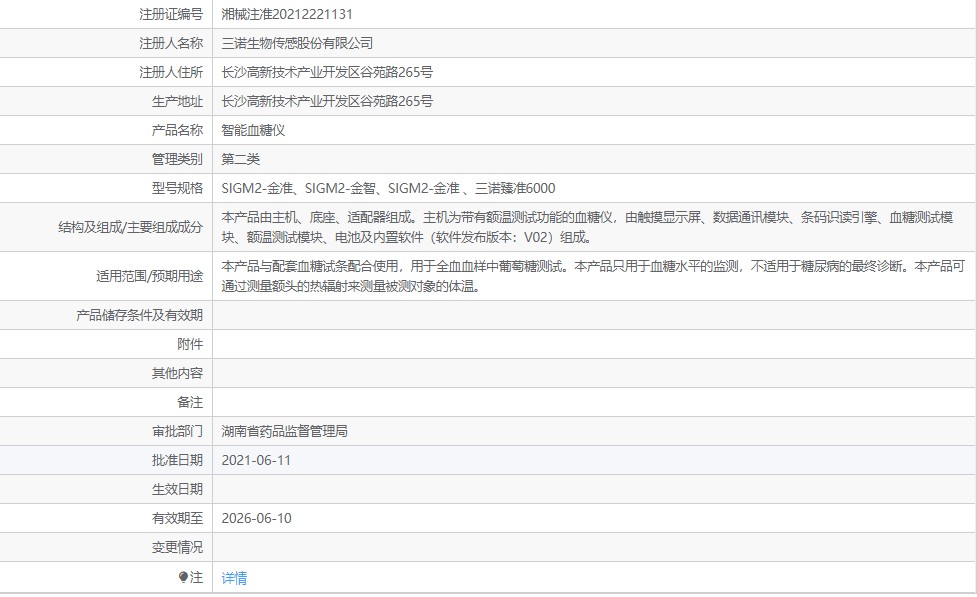Click the 有效期至 label

pos(177,518)
